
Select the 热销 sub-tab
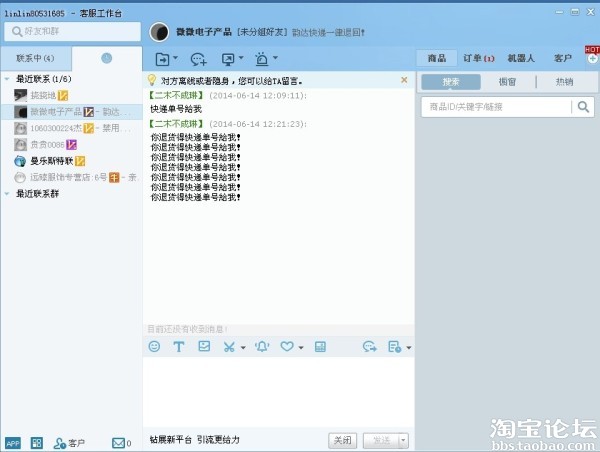[564, 82]
